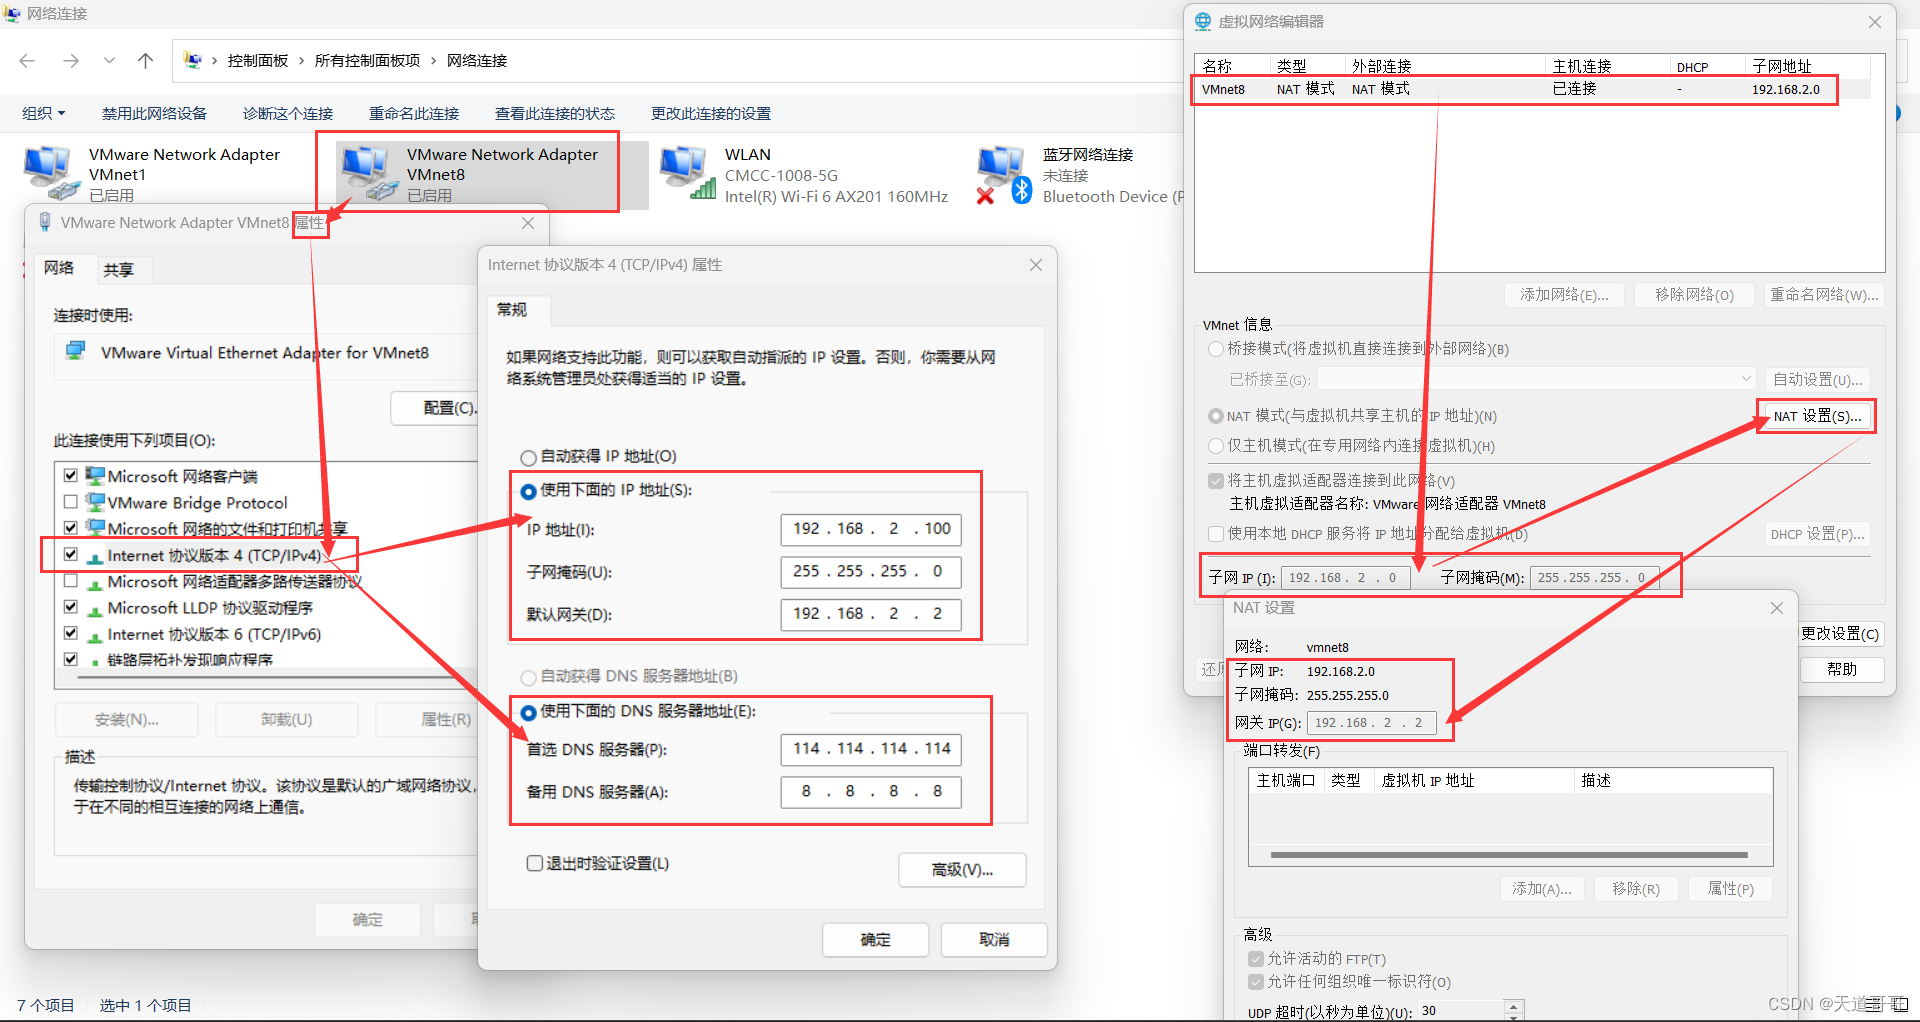Click the 帮助 button in network editor
Screen dimensions: 1920x1022
1841,669
